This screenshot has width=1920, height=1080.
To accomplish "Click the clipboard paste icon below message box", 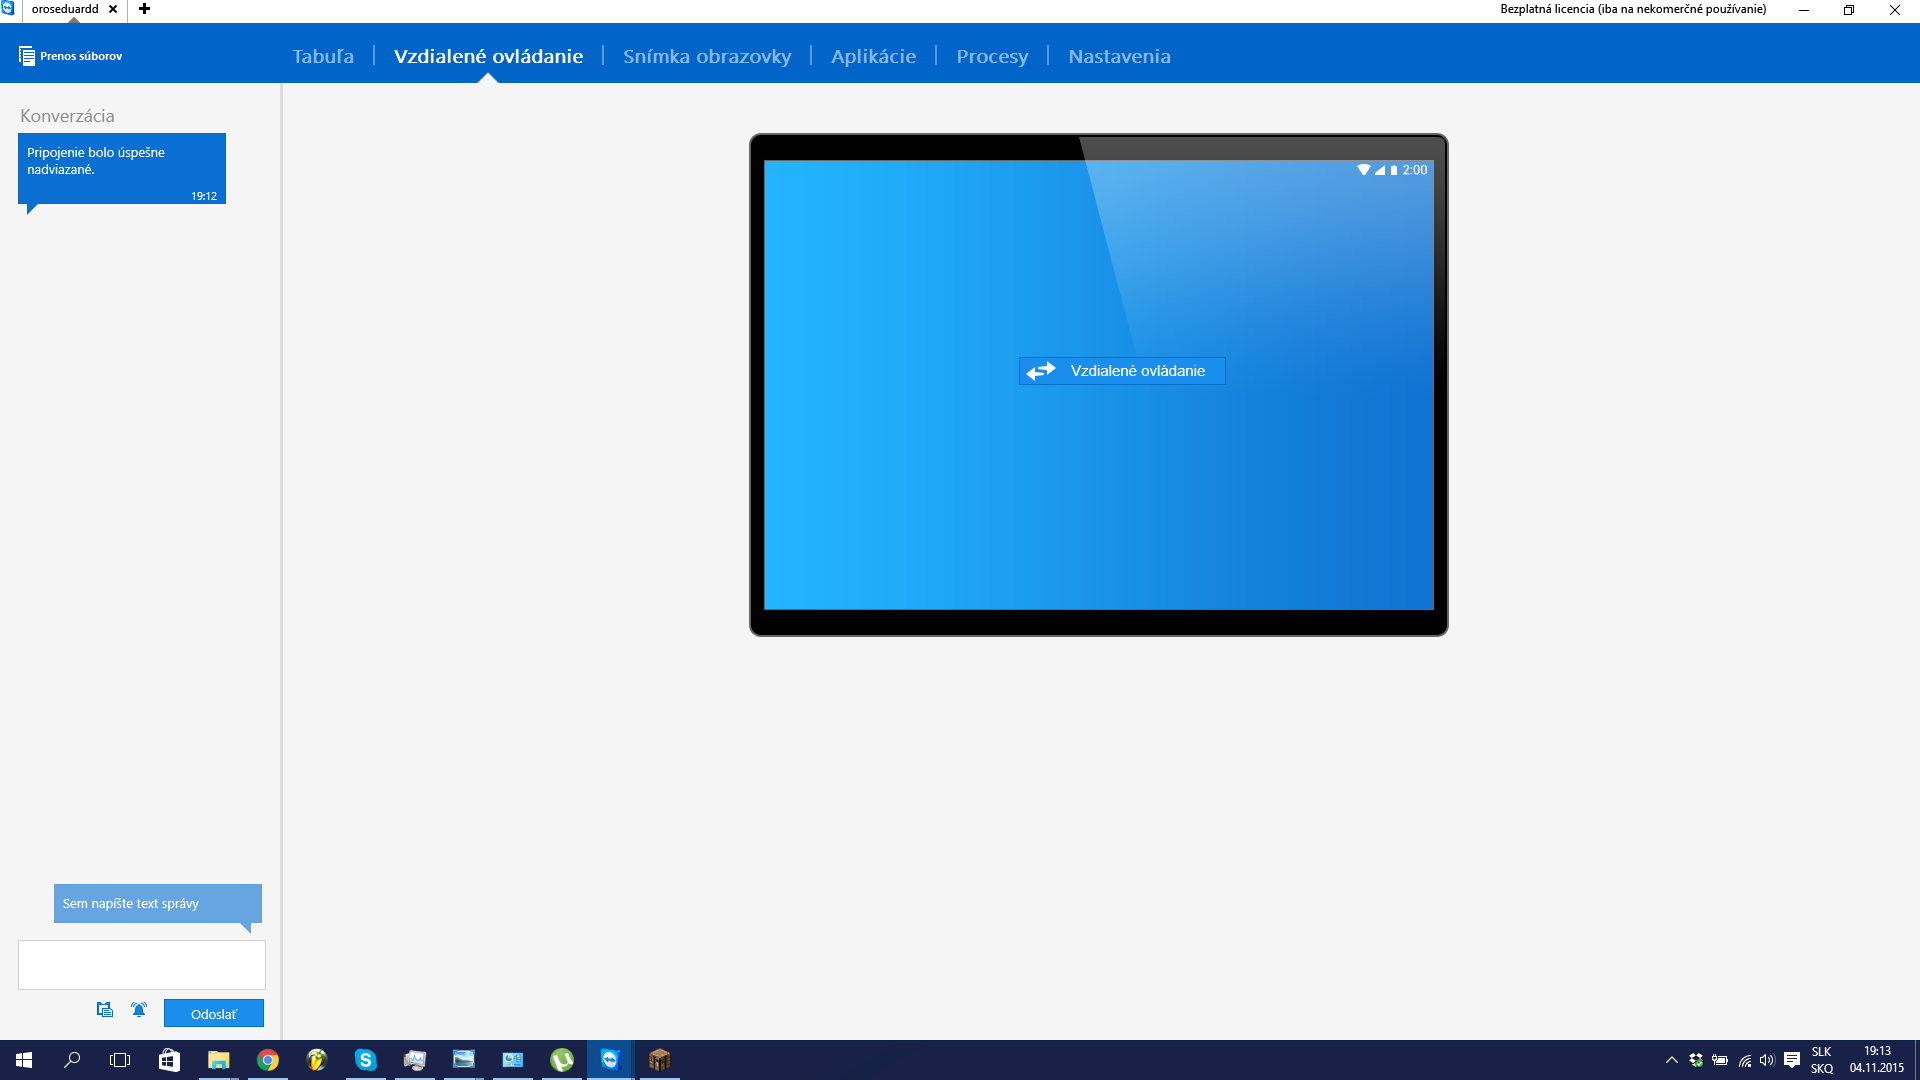I will 105,1010.
